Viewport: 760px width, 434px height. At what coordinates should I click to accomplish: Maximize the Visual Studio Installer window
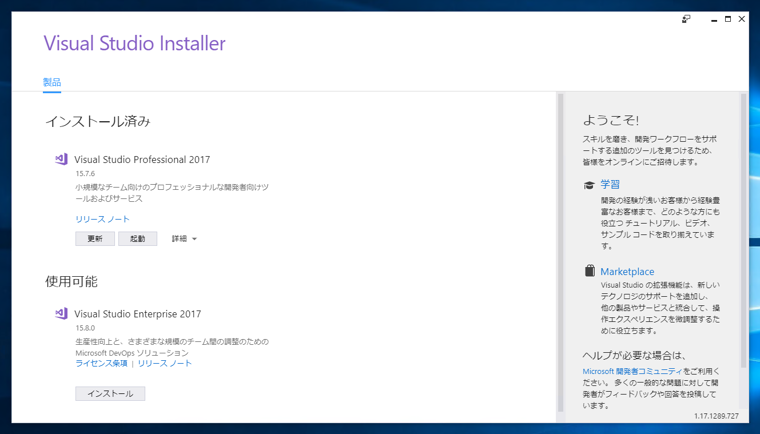(x=728, y=19)
